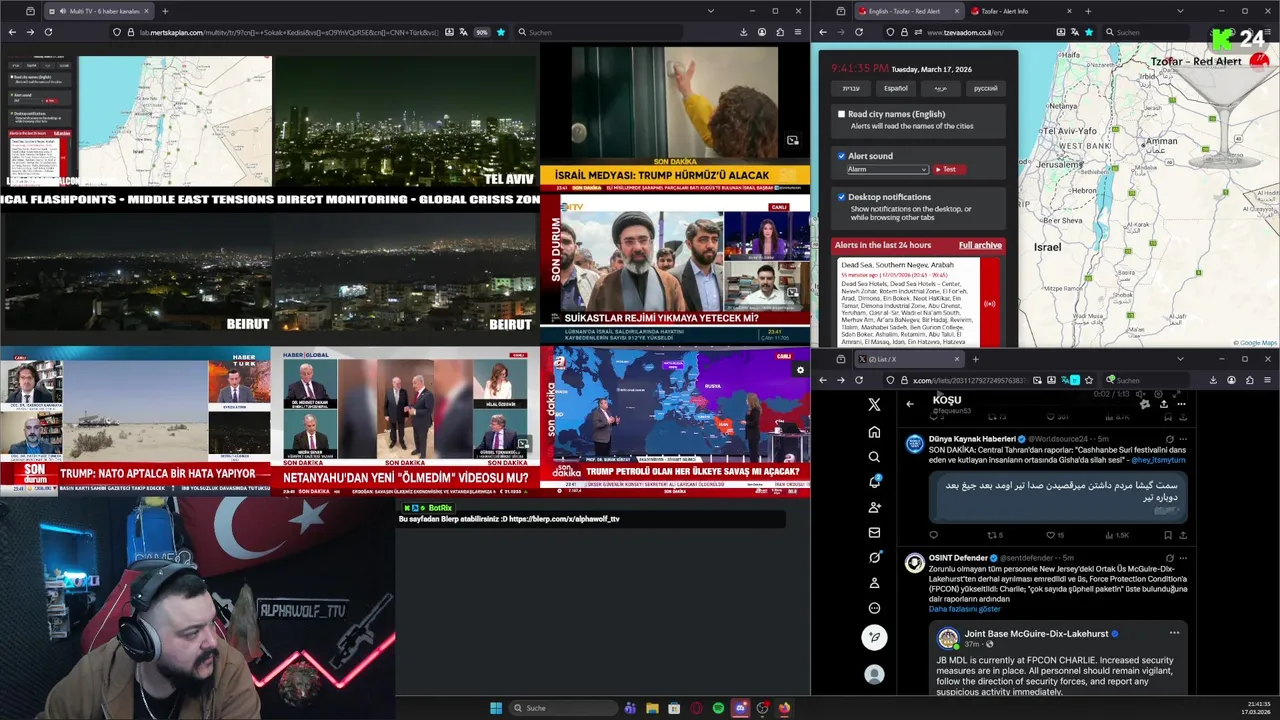The width and height of the screenshot is (1280, 720).
Task: Open Explore search in the X sidebar
Action: click(874, 457)
